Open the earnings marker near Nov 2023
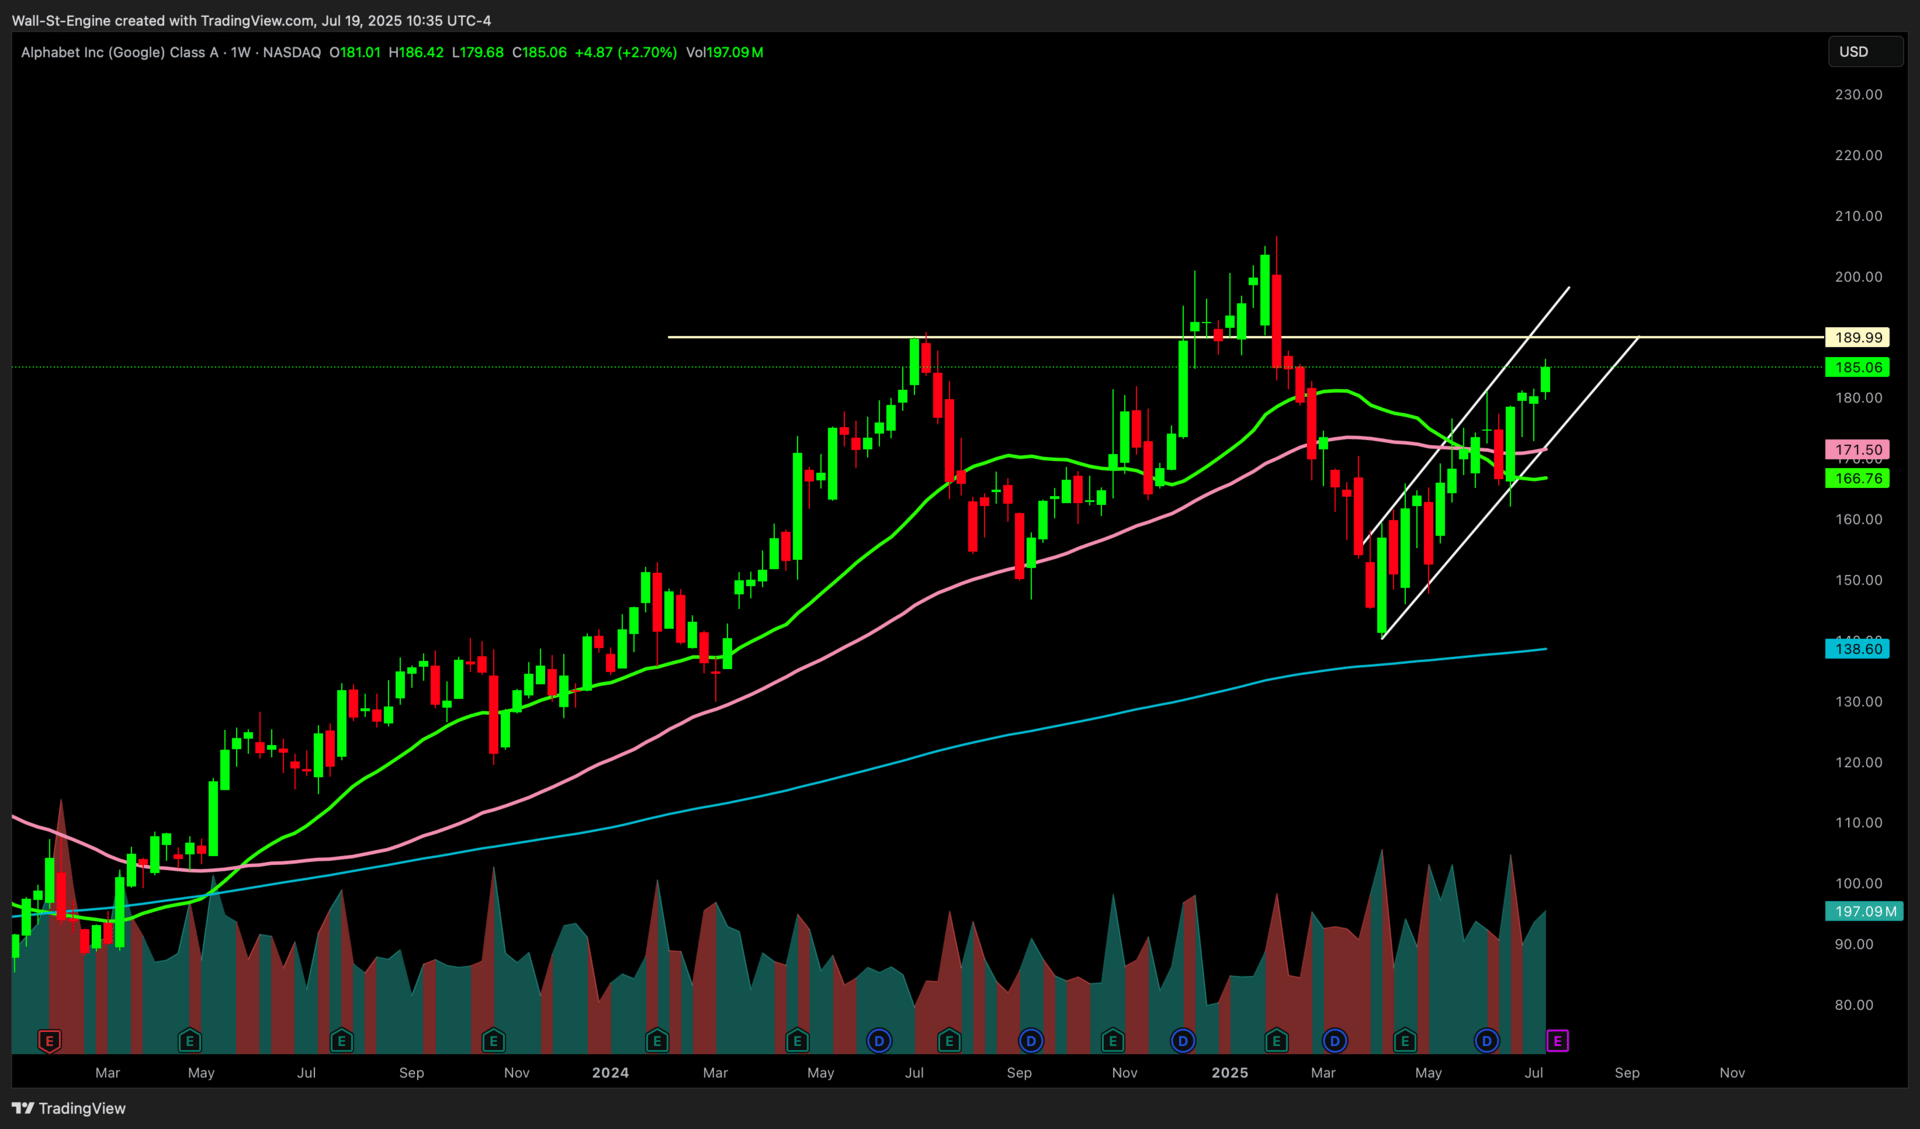This screenshot has width=1920, height=1129. click(x=493, y=1041)
